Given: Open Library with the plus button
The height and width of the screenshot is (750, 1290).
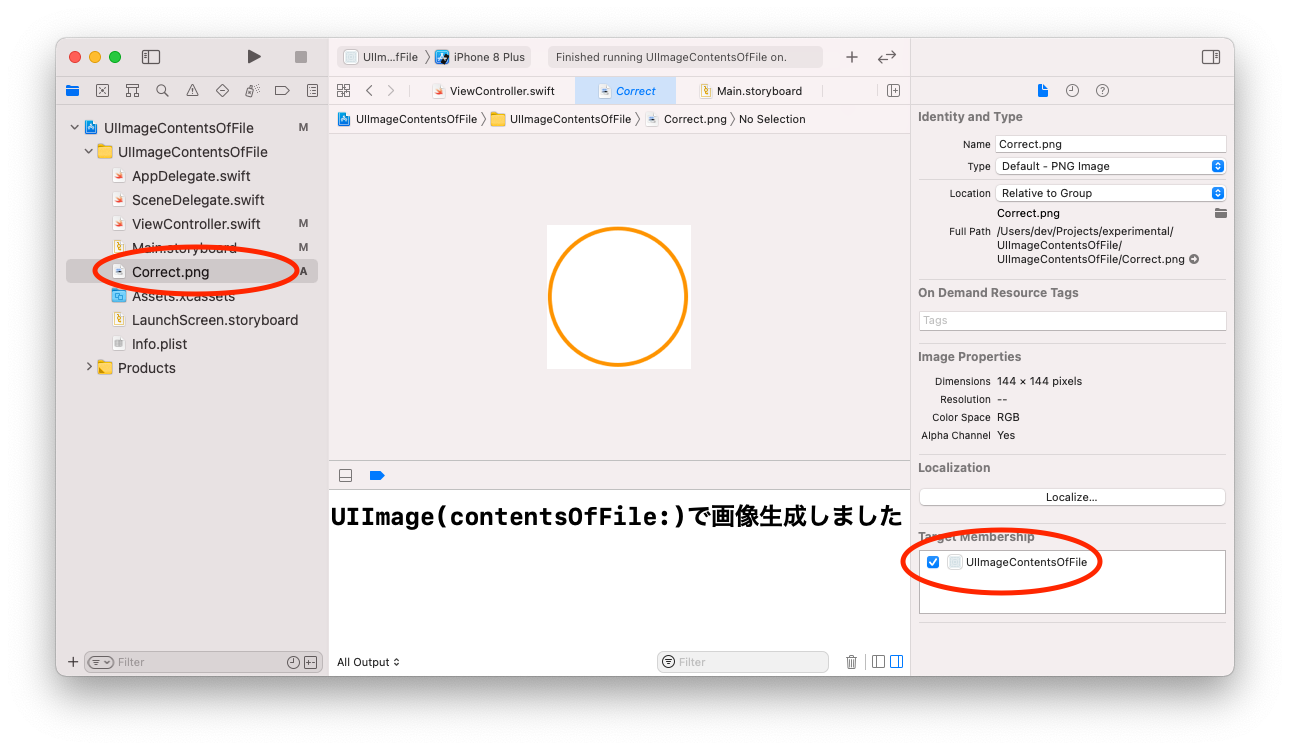Looking at the screenshot, I should (x=852, y=57).
